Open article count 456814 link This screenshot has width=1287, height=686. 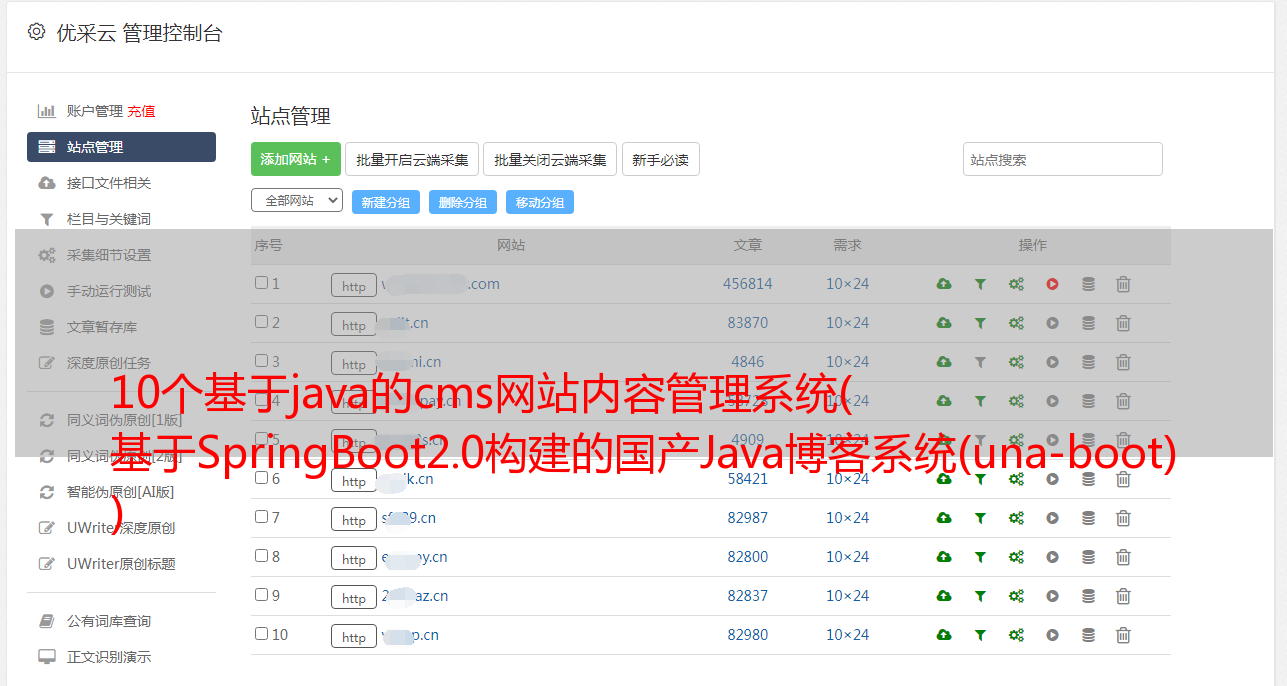tap(748, 284)
